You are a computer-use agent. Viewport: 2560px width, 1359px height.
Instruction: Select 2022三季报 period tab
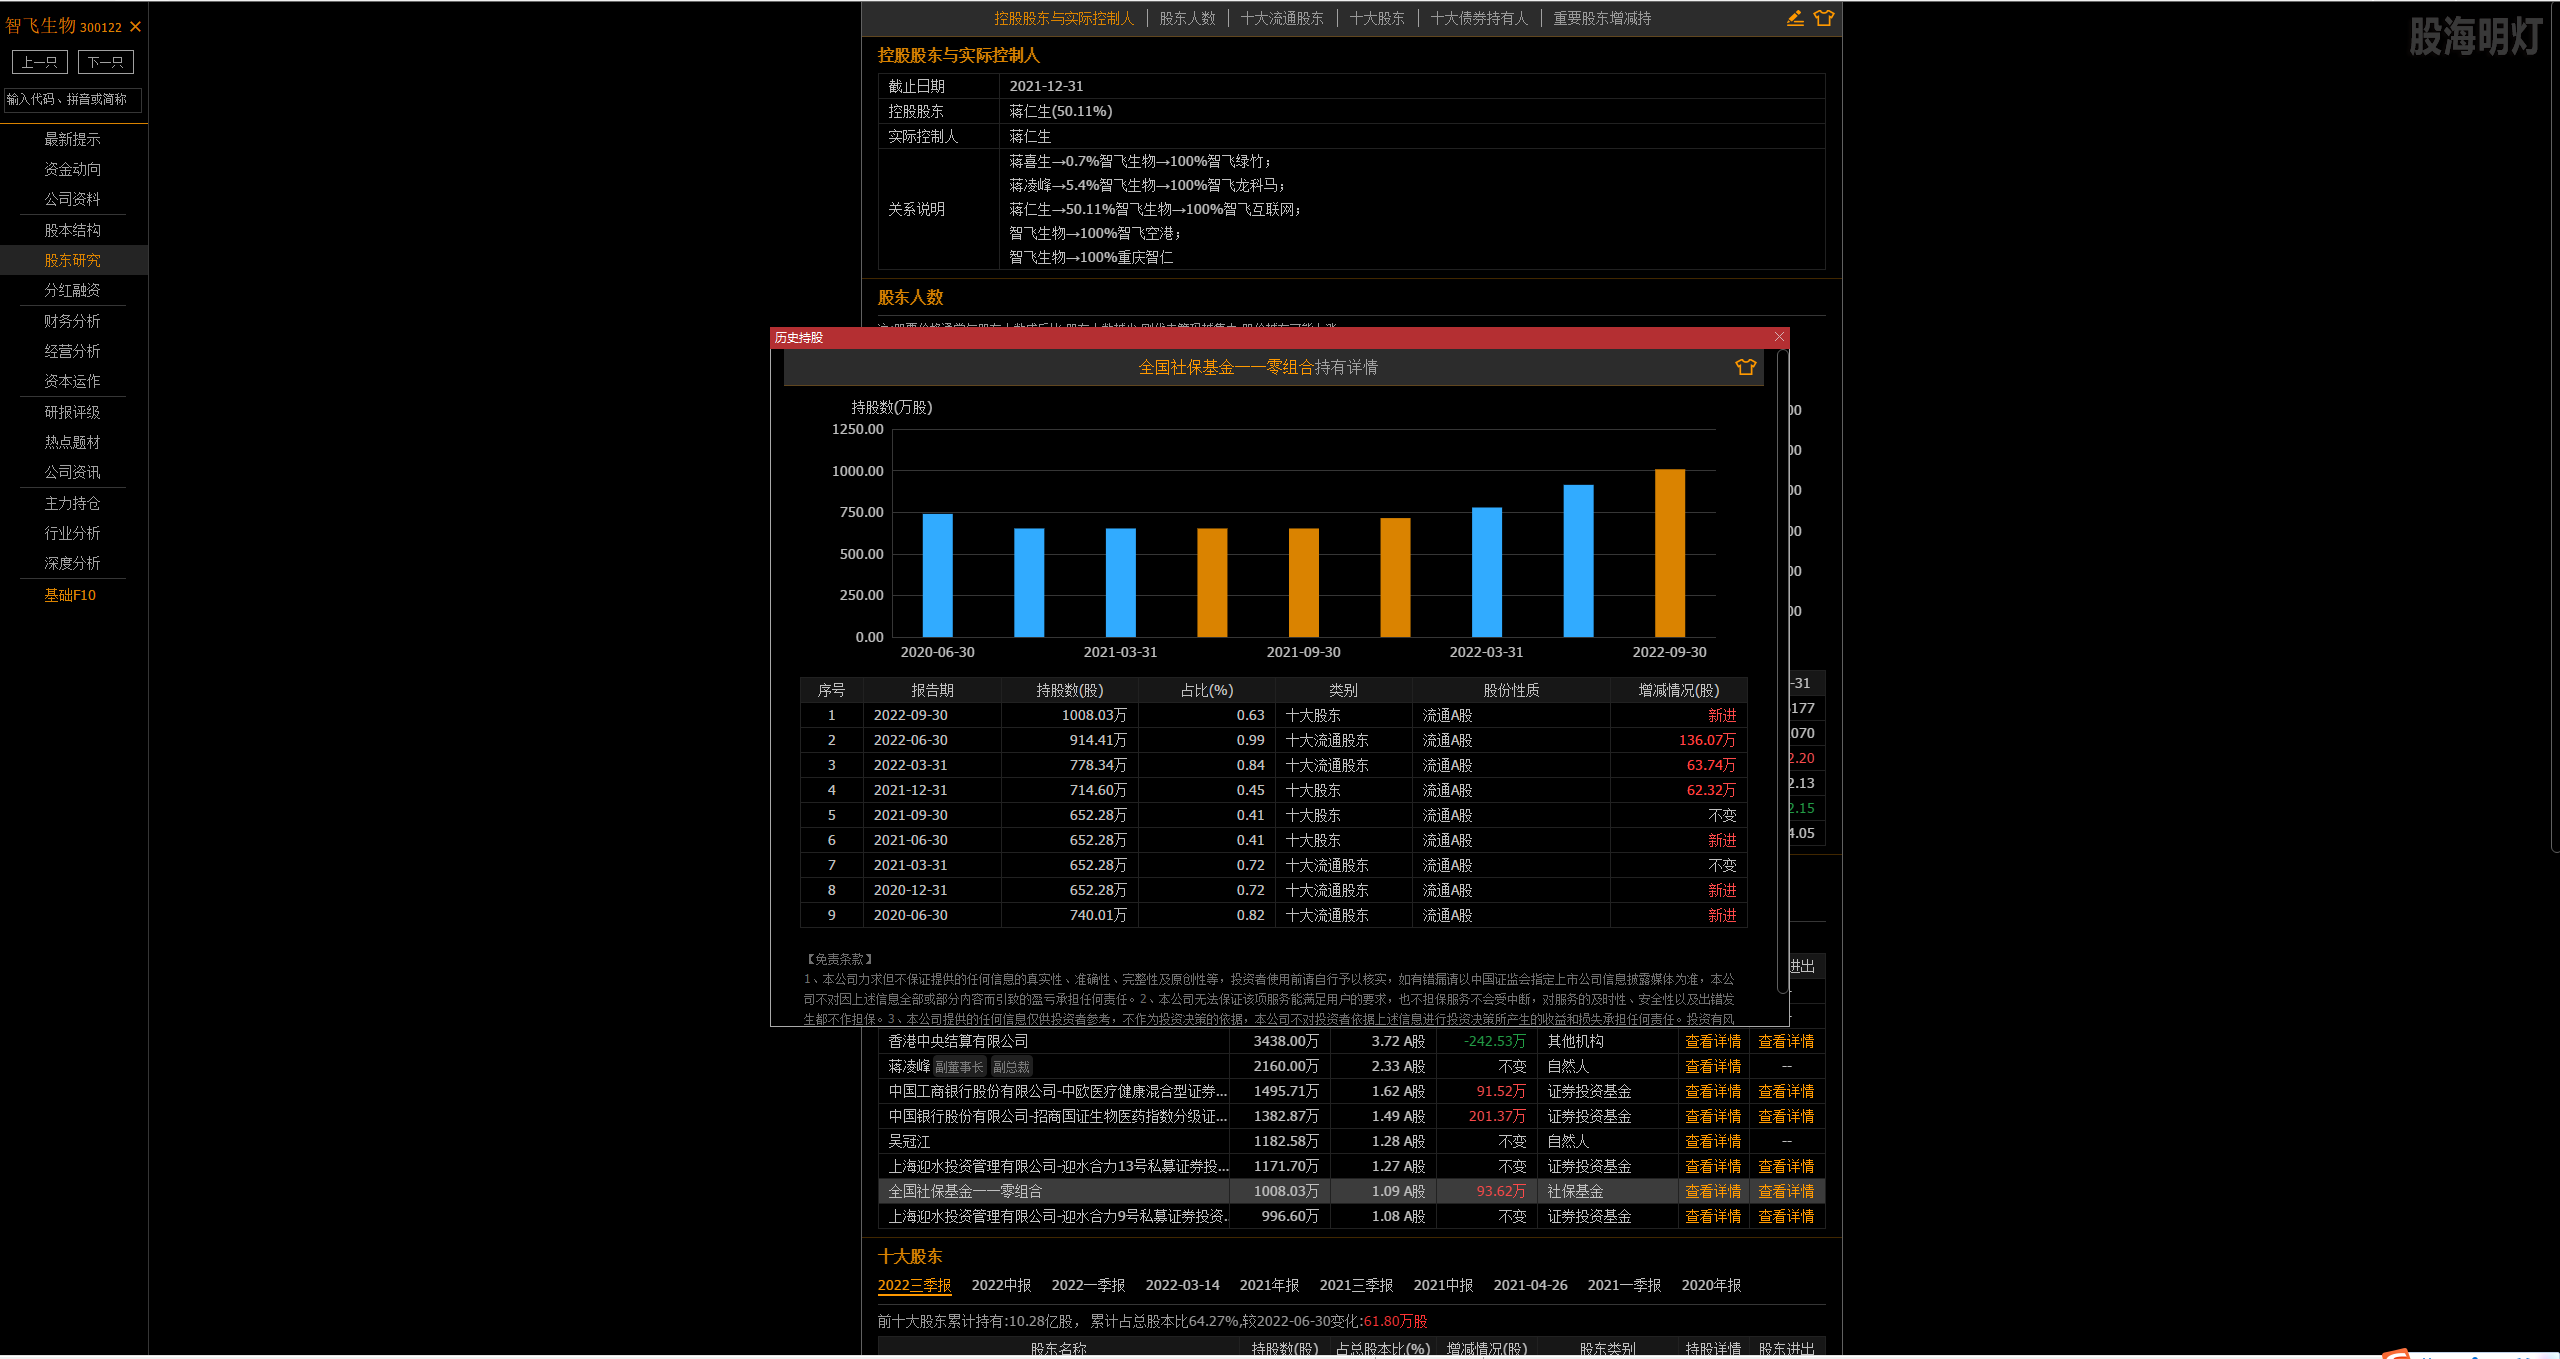(x=914, y=1285)
